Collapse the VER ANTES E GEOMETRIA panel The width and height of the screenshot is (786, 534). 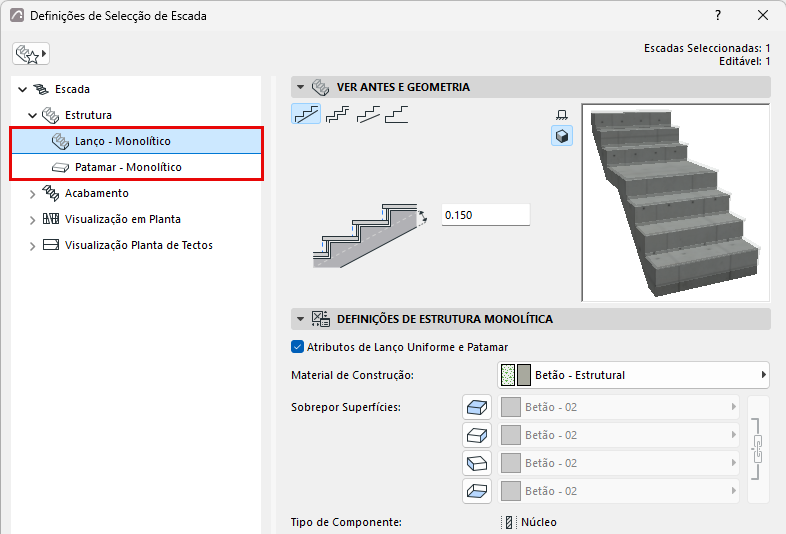pyautogui.click(x=300, y=87)
